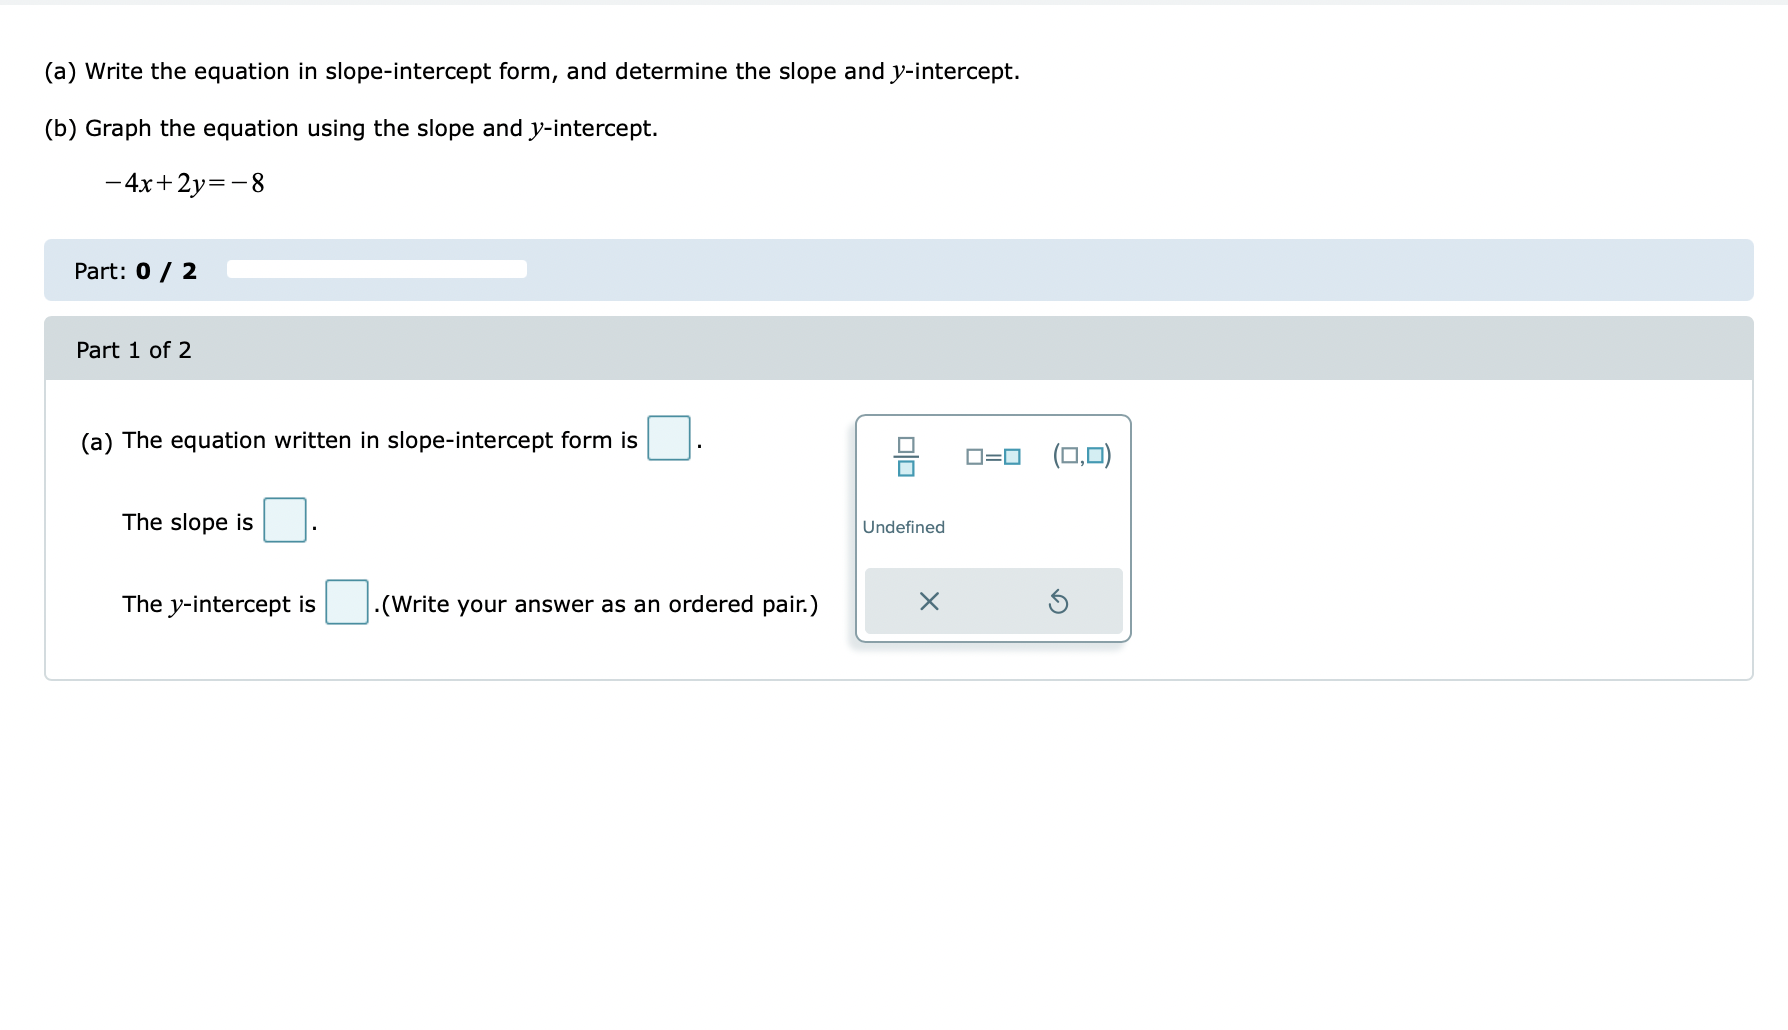Click the instruction line '(a) Write the equation in slope-intercept form'
This screenshot has width=1788, height=1030.
pos(532,71)
